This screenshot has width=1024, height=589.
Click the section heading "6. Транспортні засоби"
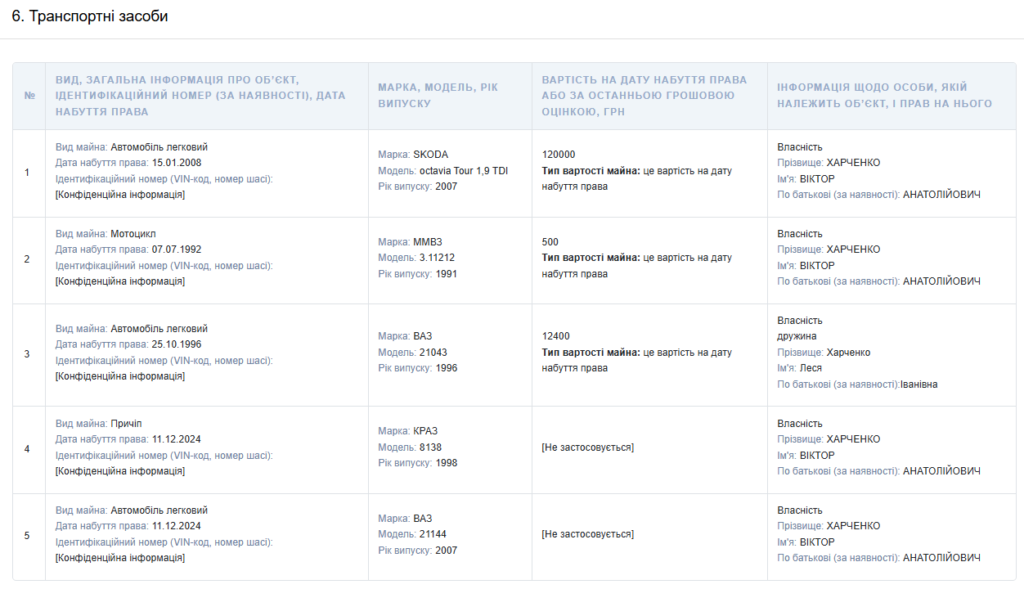coord(90,17)
